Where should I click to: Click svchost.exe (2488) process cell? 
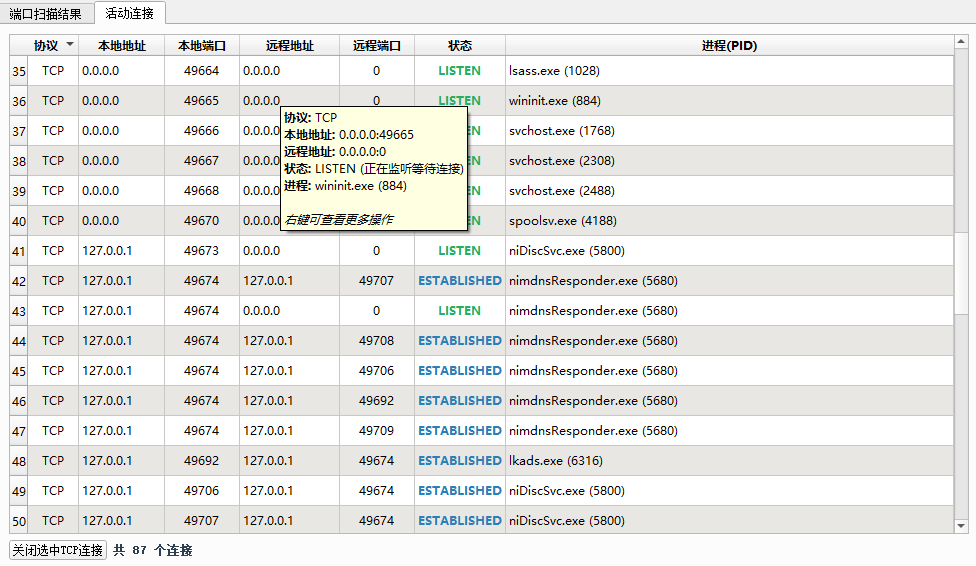coord(730,191)
